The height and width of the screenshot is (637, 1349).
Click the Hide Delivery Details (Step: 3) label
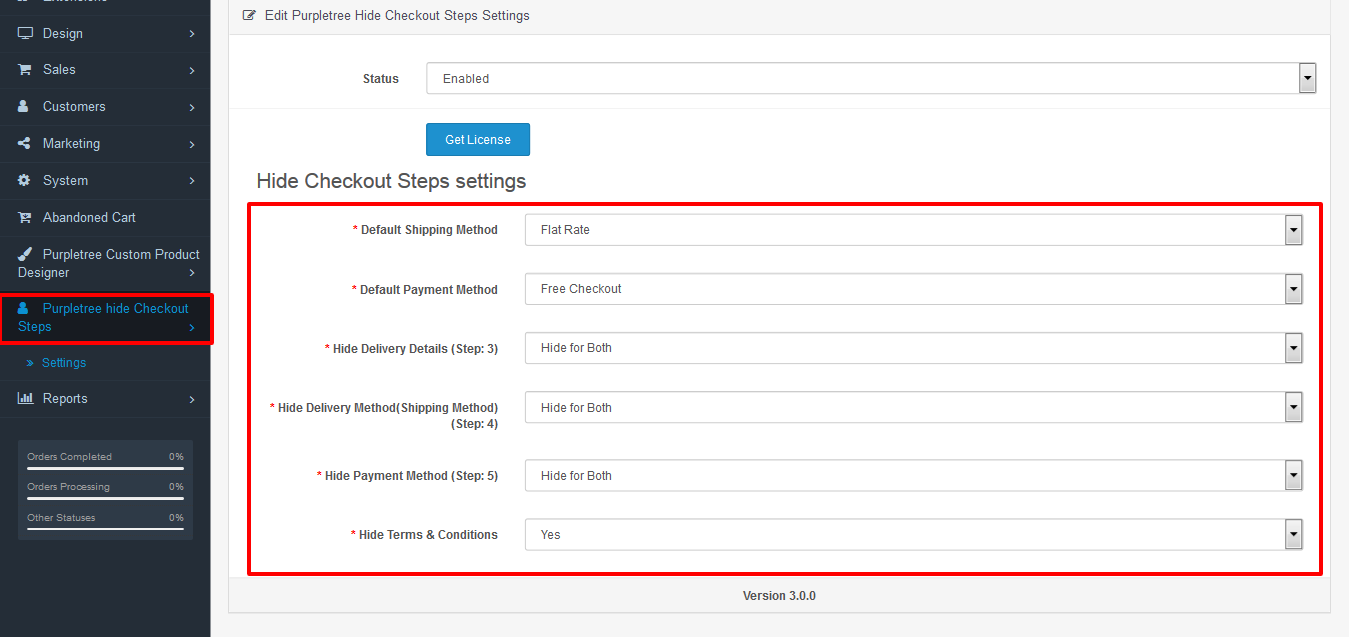[415, 349]
